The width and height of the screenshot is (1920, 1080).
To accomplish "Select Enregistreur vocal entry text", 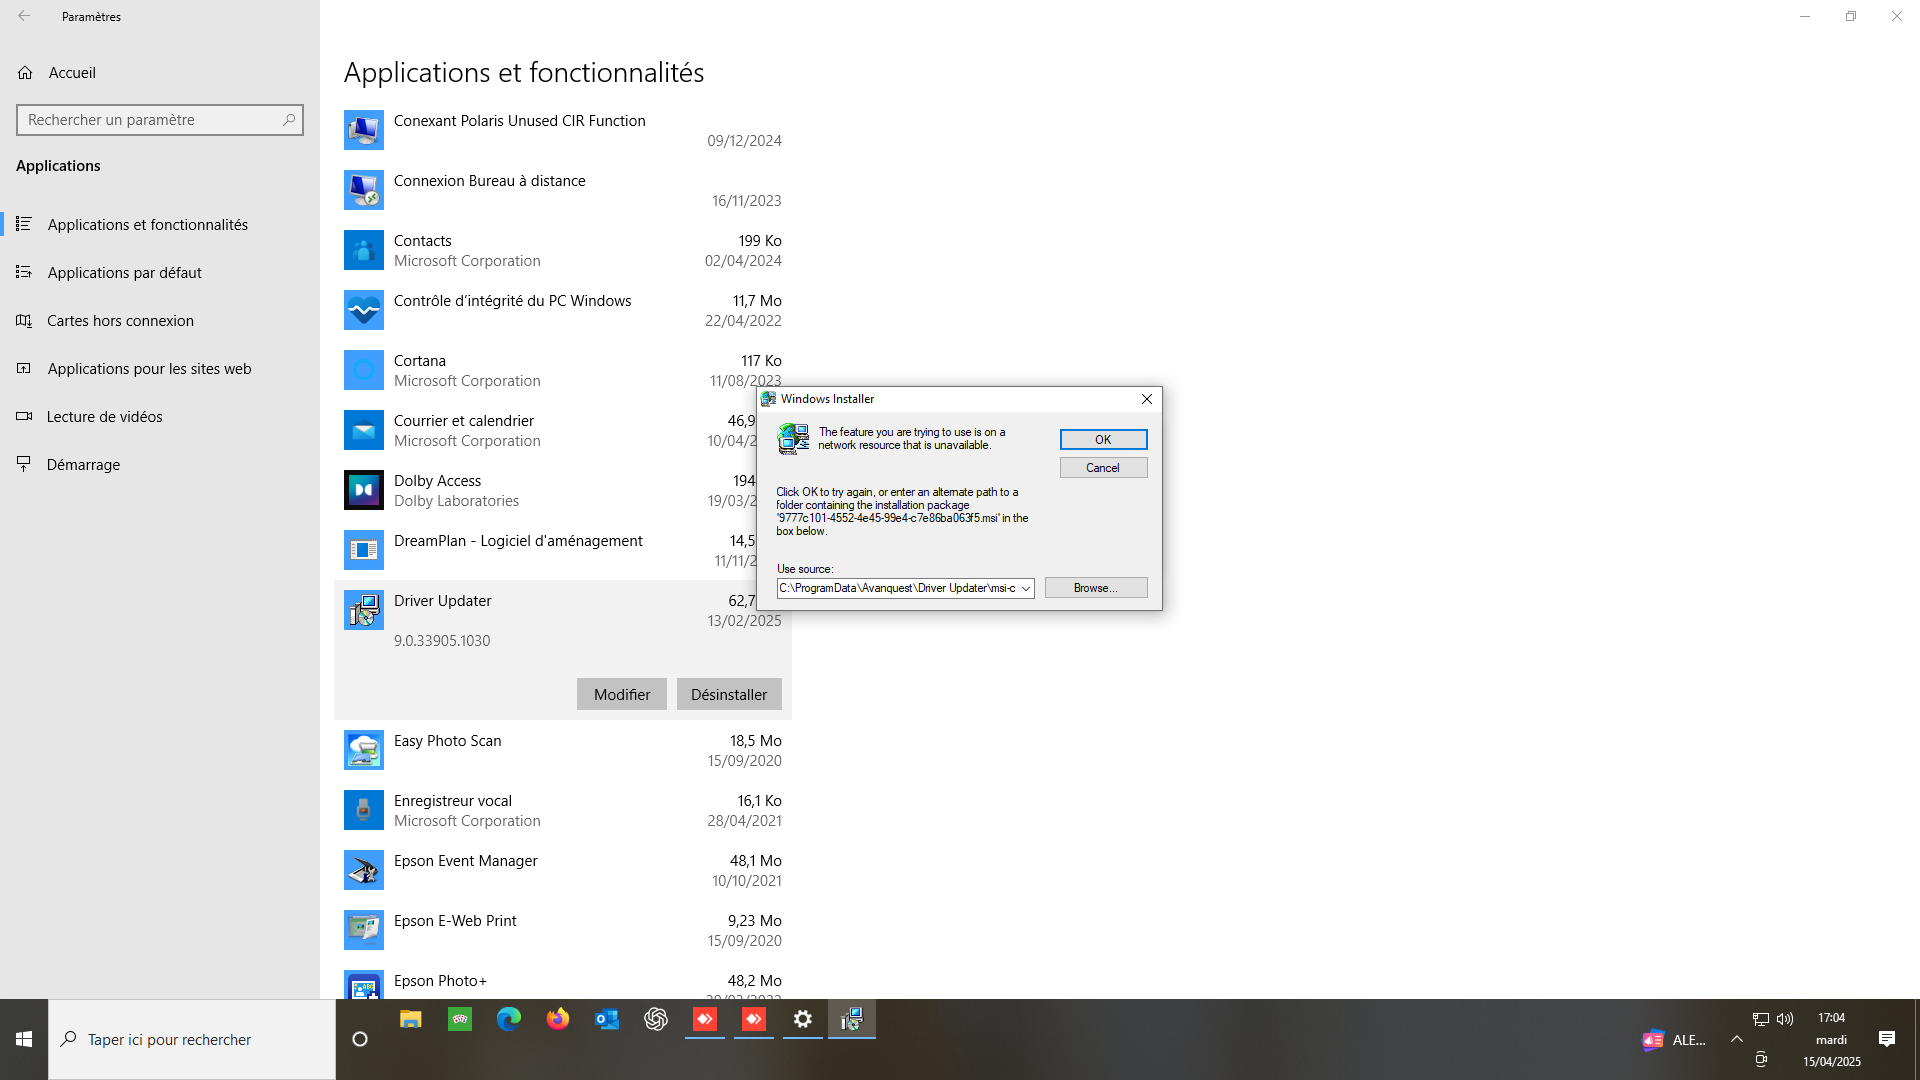I will [453, 801].
